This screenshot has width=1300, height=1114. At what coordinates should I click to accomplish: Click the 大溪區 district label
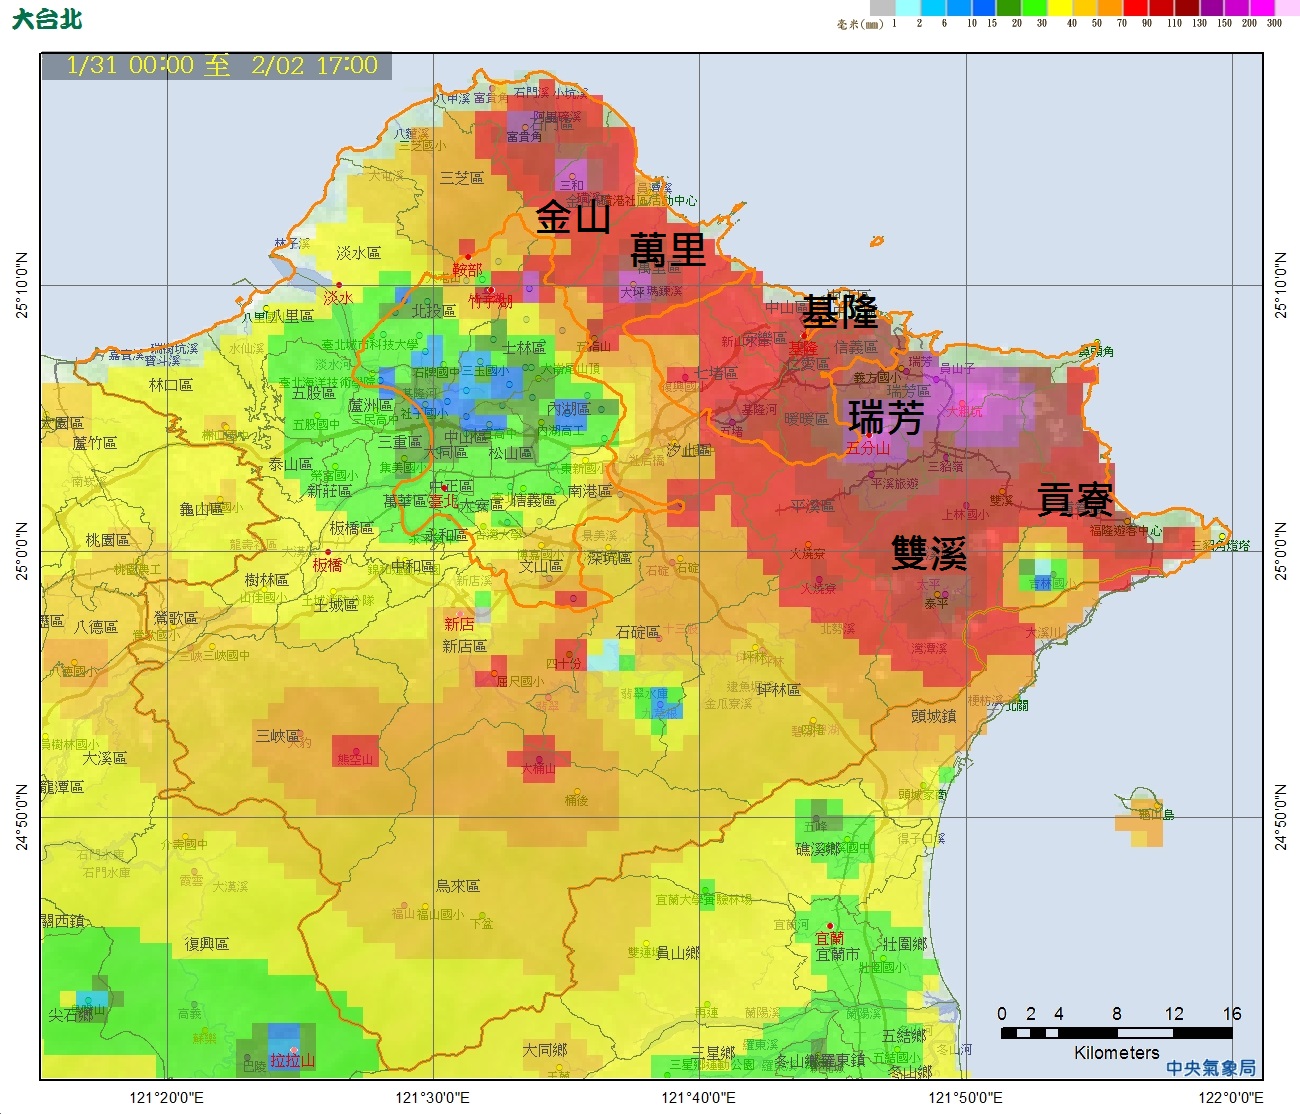(x=104, y=758)
